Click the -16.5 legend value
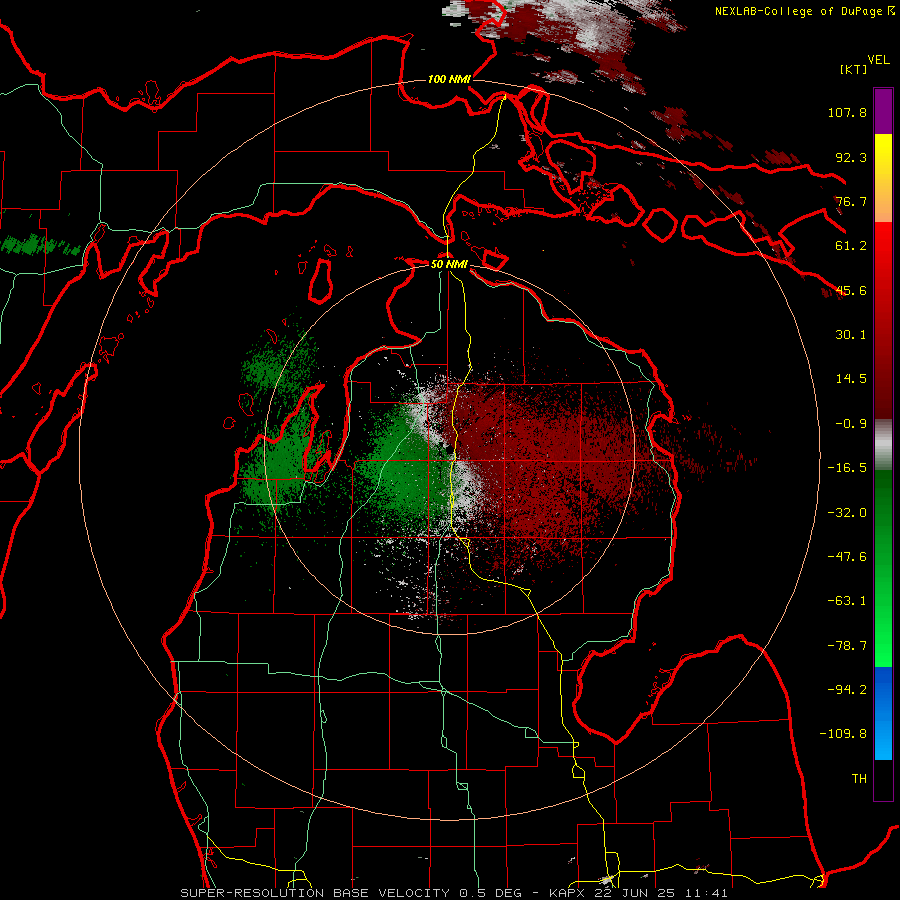Screen dimensions: 900x900 point(847,468)
